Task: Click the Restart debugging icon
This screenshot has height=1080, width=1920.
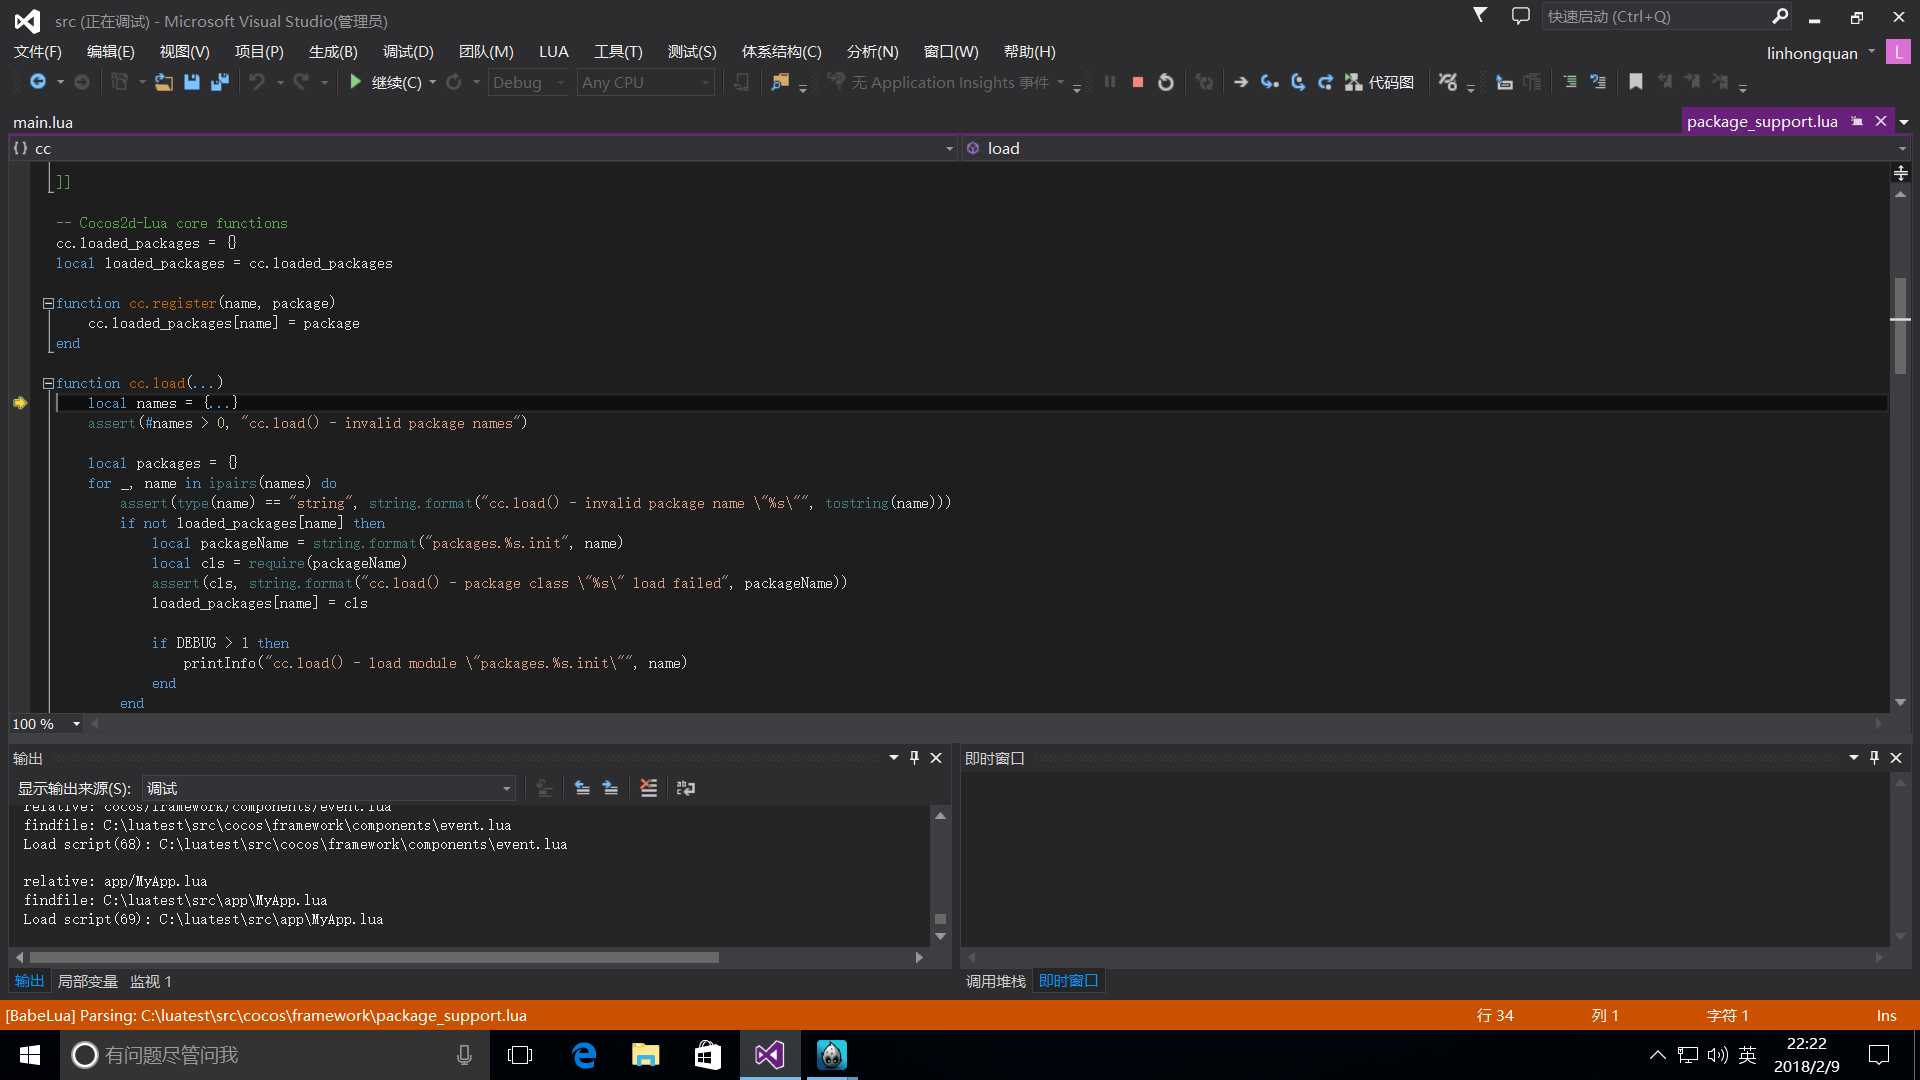Action: pyautogui.click(x=1166, y=82)
